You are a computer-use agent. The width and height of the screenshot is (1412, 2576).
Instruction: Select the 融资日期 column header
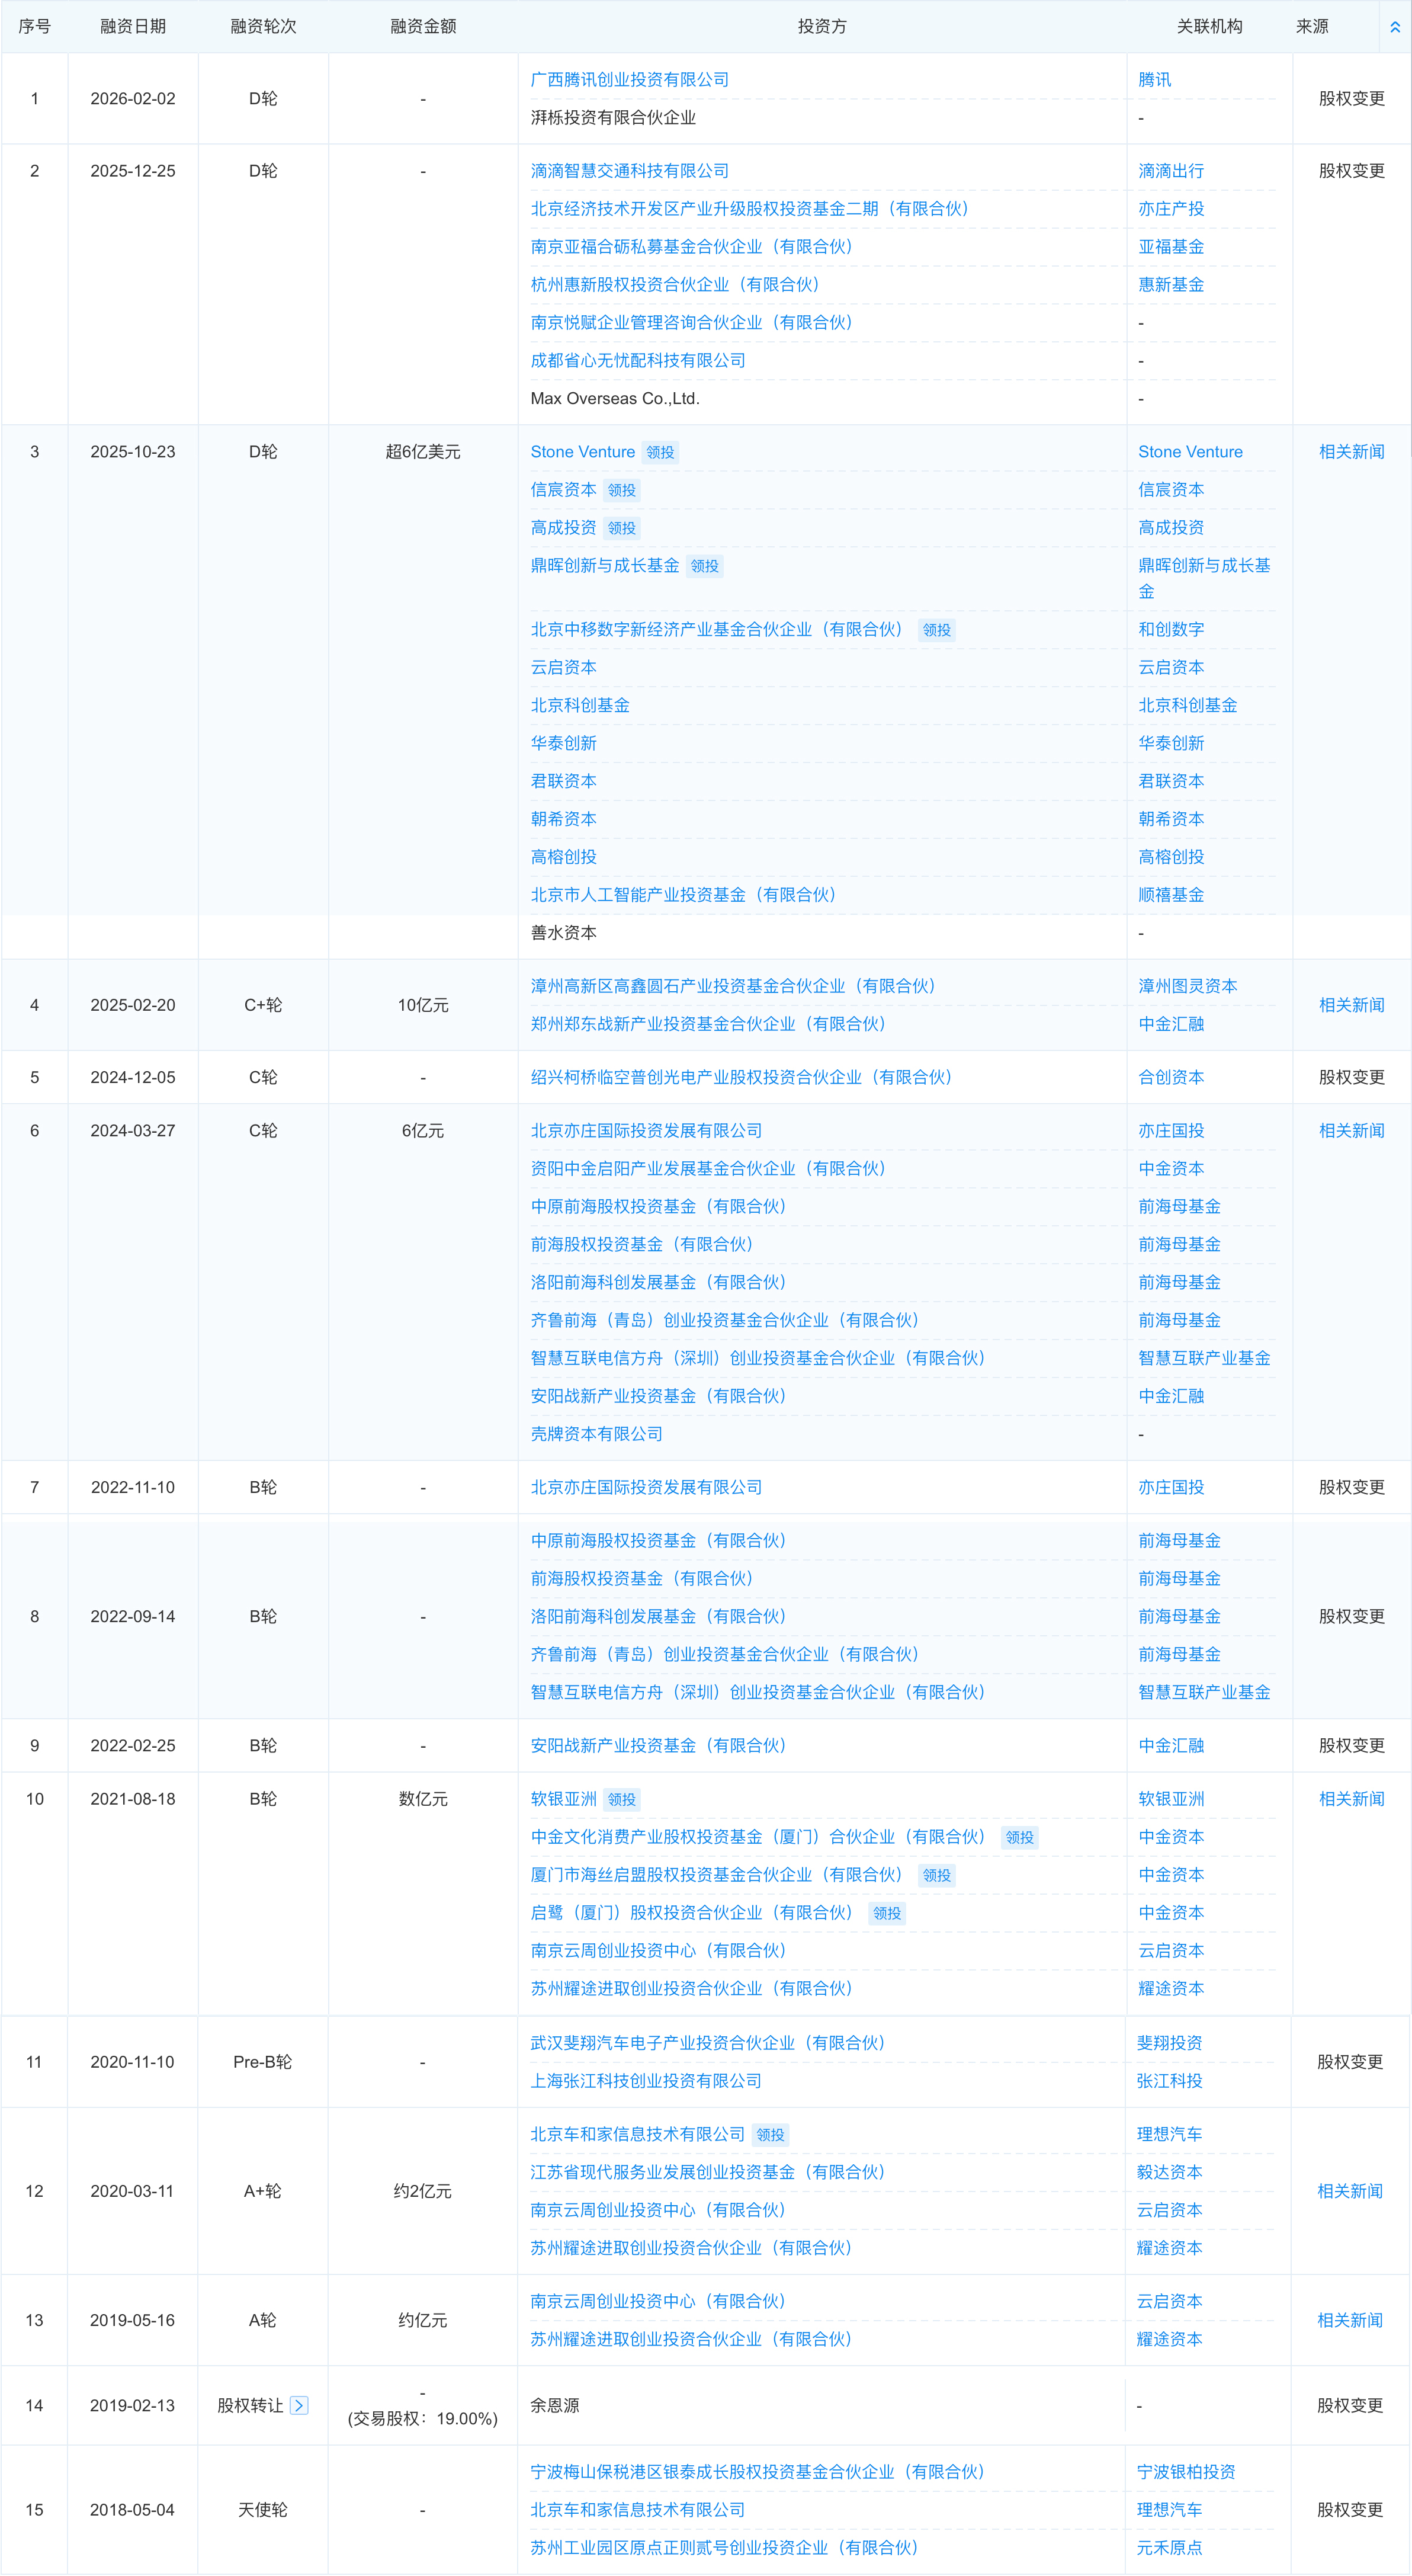(x=133, y=27)
